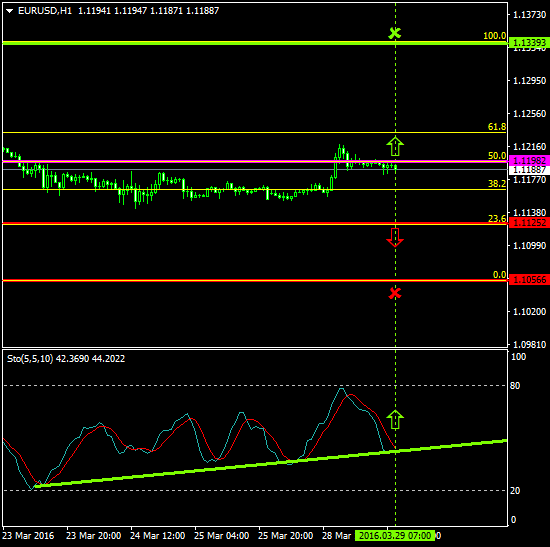This screenshot has width=550, height=547.
Task: Click the 23 Mar 20:00 time axis label
Action: [x=94, y=536]
